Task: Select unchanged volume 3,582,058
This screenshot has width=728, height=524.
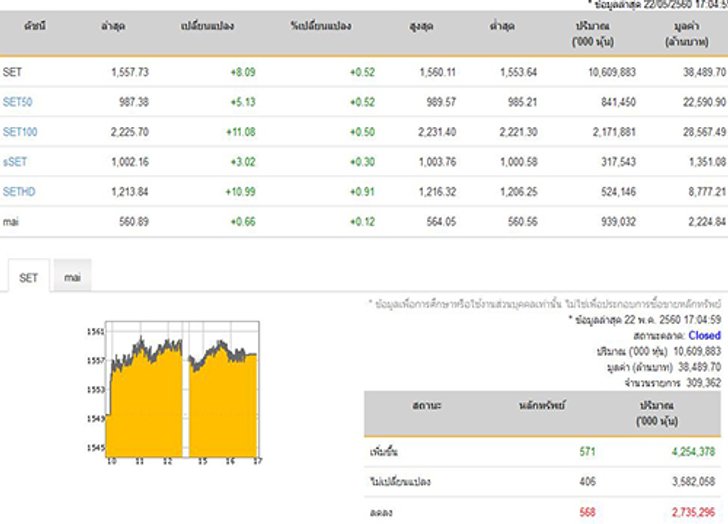Action: [693, 481]
